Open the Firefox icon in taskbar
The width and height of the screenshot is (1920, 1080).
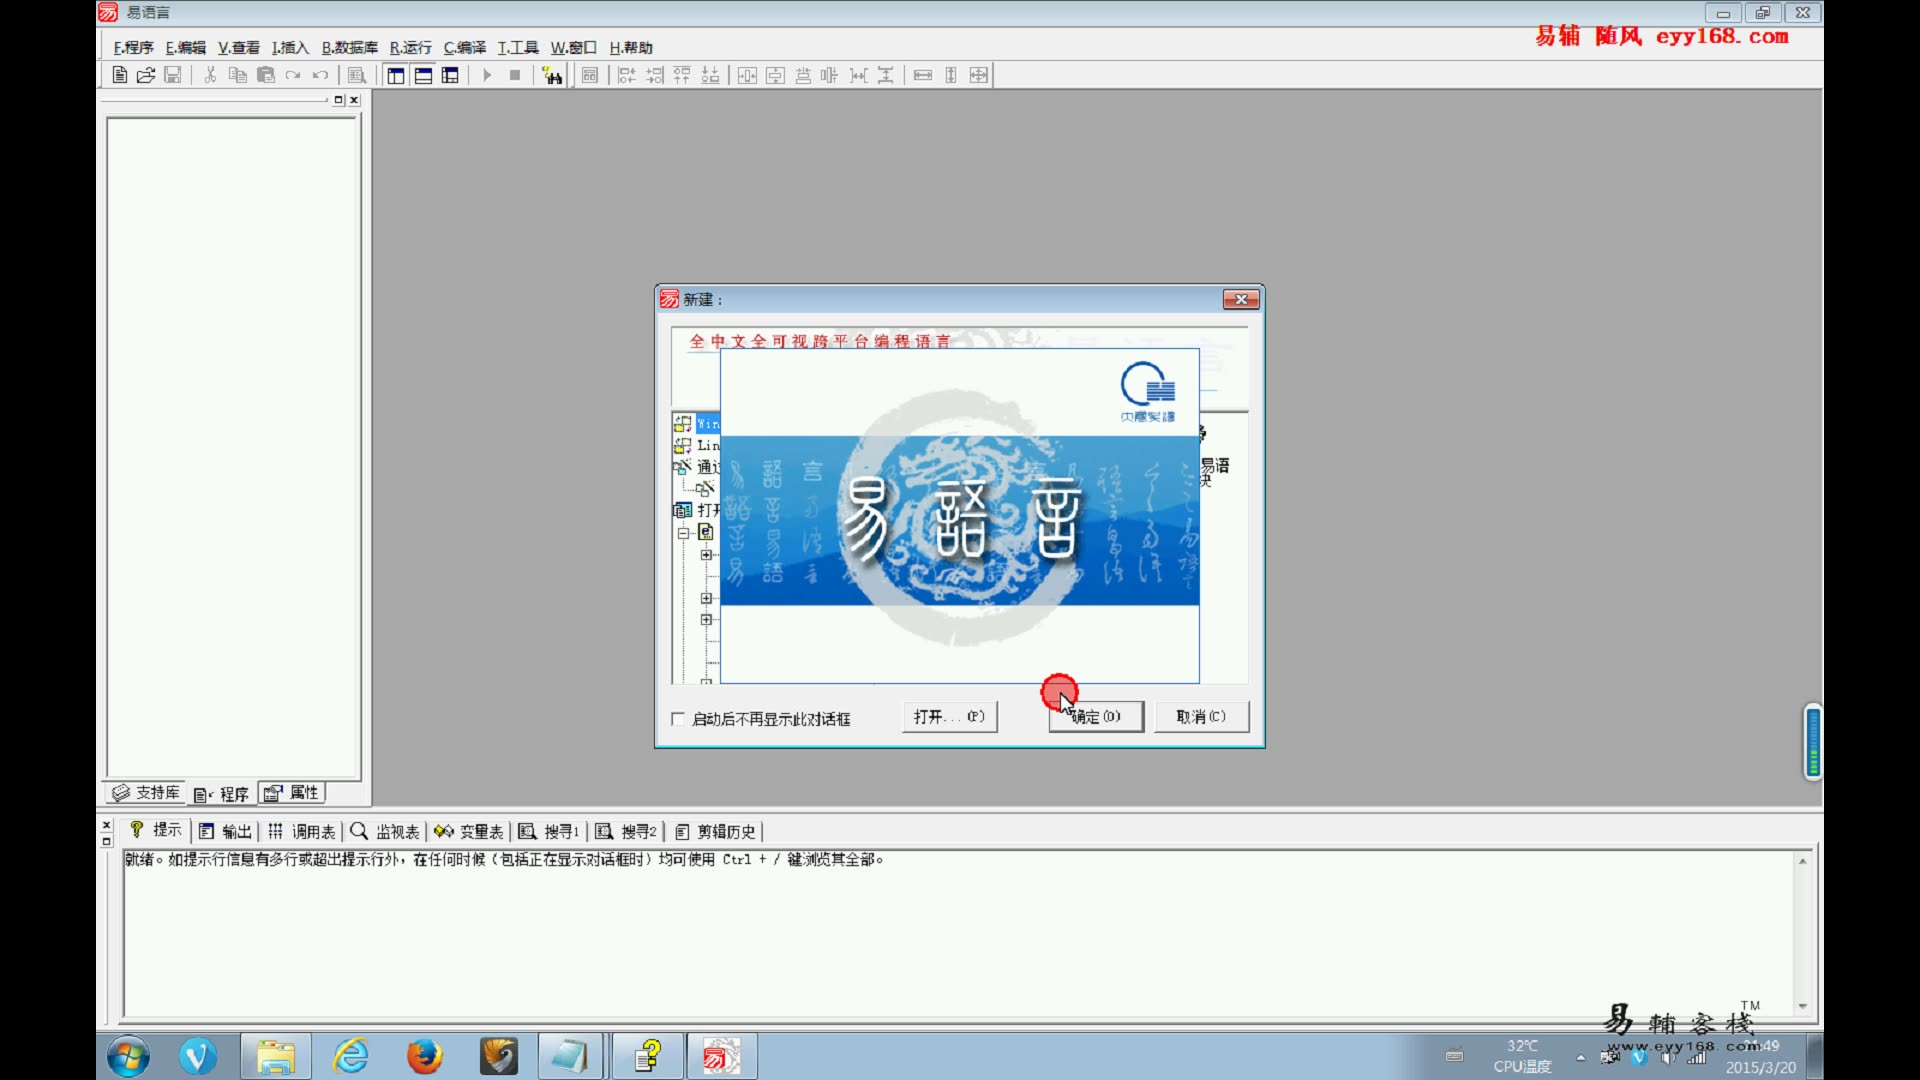[x=424, y=1056]
